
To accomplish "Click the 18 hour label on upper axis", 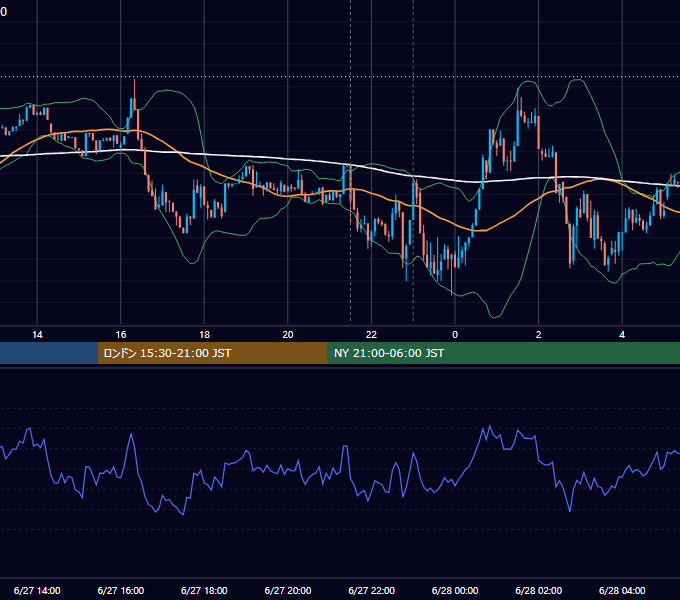I will coord(204,335).
